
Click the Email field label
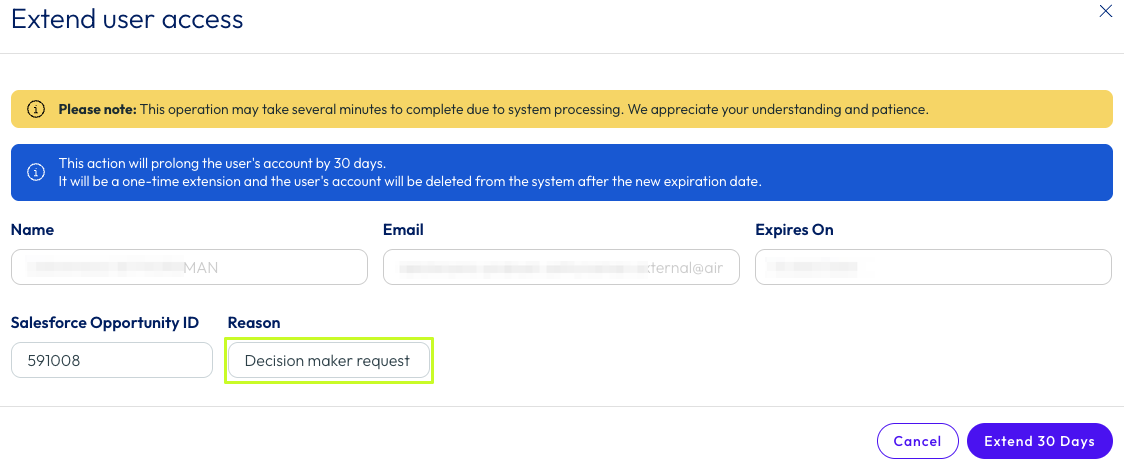pyautogui.click(x=403, y=230)
